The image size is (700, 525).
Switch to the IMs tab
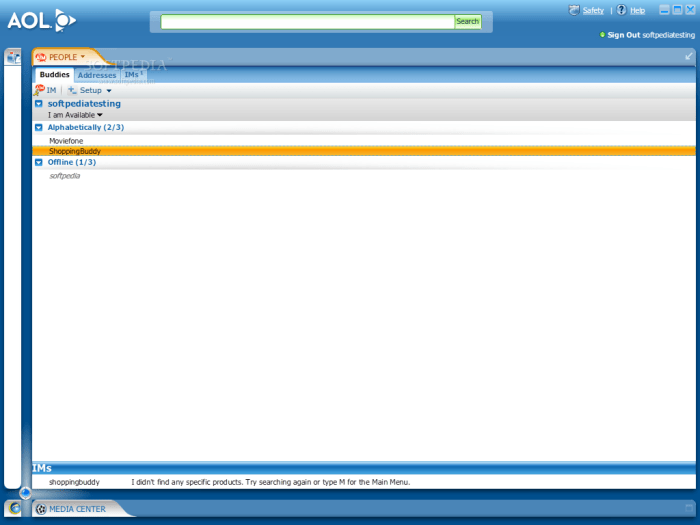point(133,75)
